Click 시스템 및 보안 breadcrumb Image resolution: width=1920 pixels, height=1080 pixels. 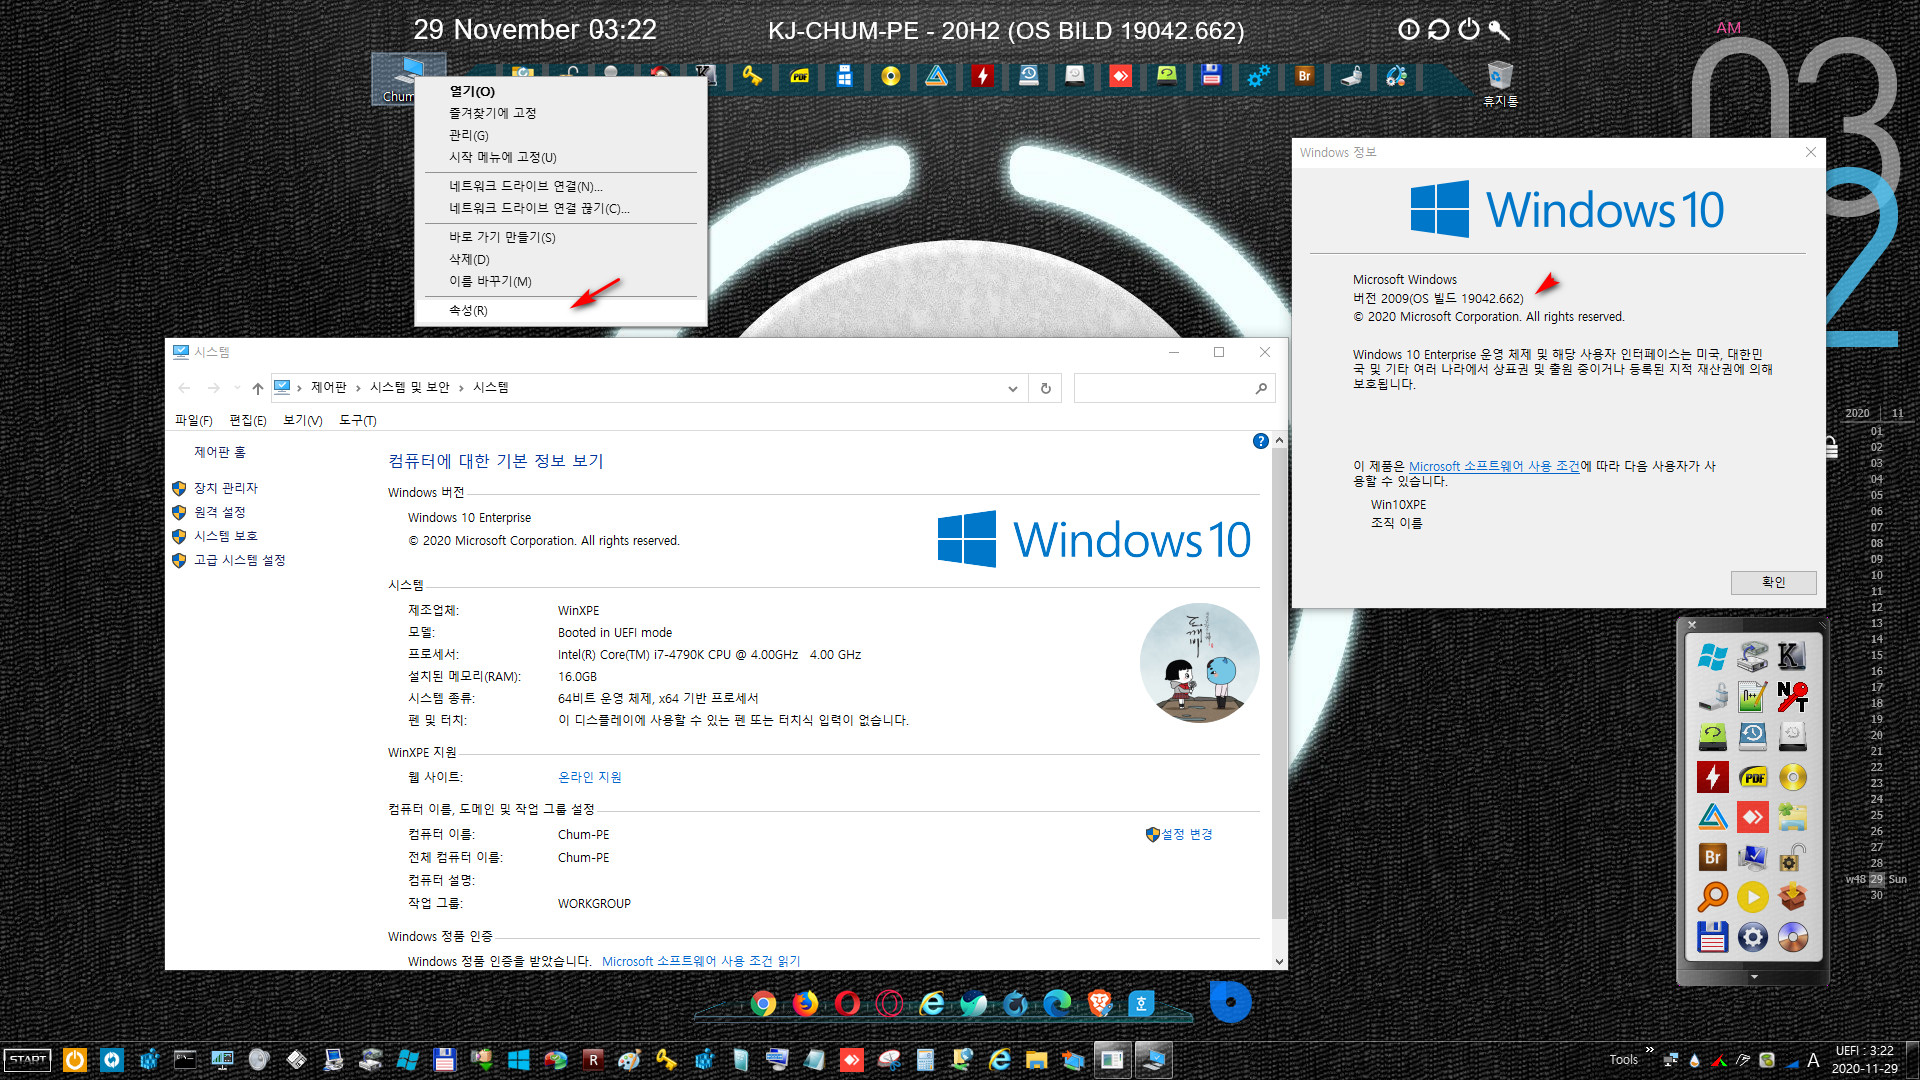coord(410,387)
